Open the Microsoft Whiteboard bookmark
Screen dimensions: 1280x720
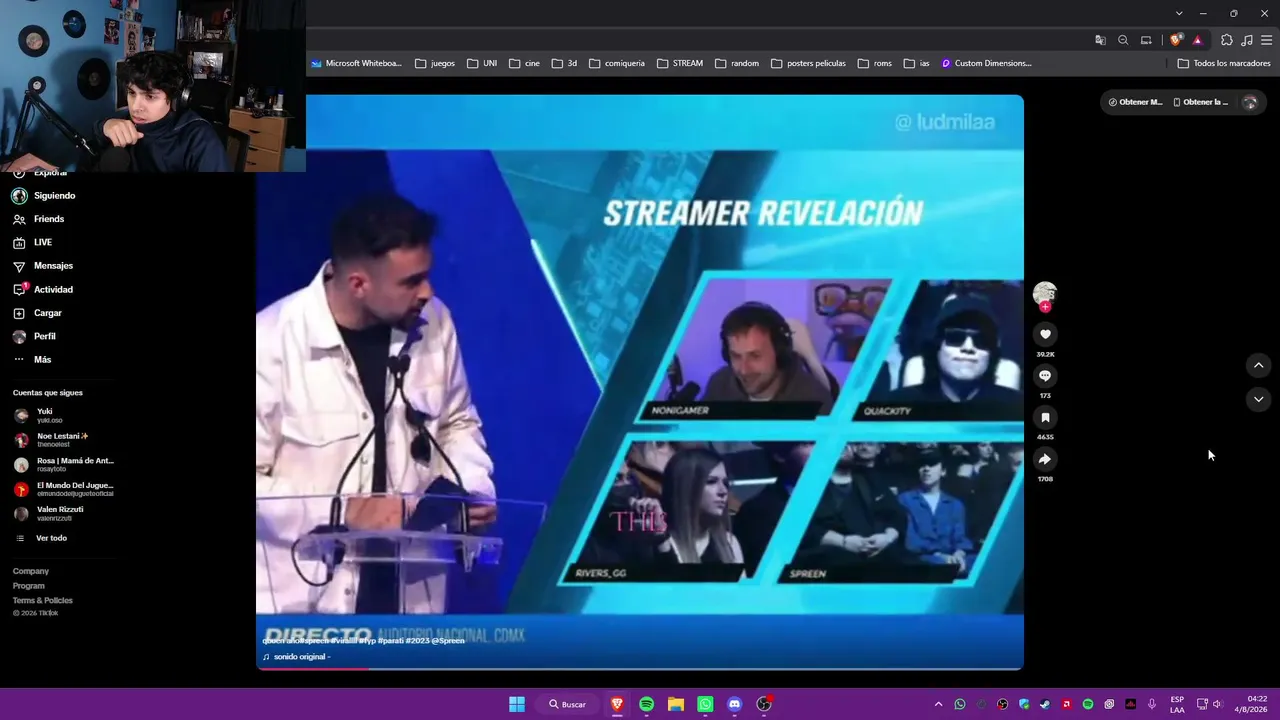[356, 63]
